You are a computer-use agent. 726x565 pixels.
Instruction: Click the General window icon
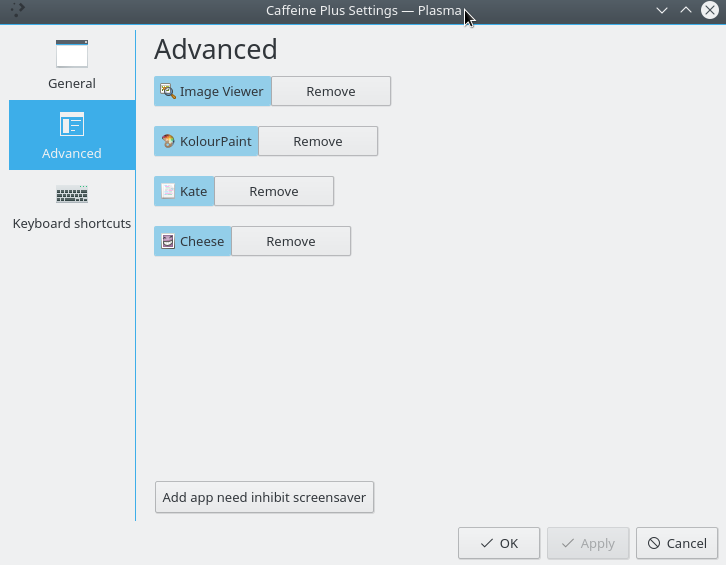pos(72,54)
